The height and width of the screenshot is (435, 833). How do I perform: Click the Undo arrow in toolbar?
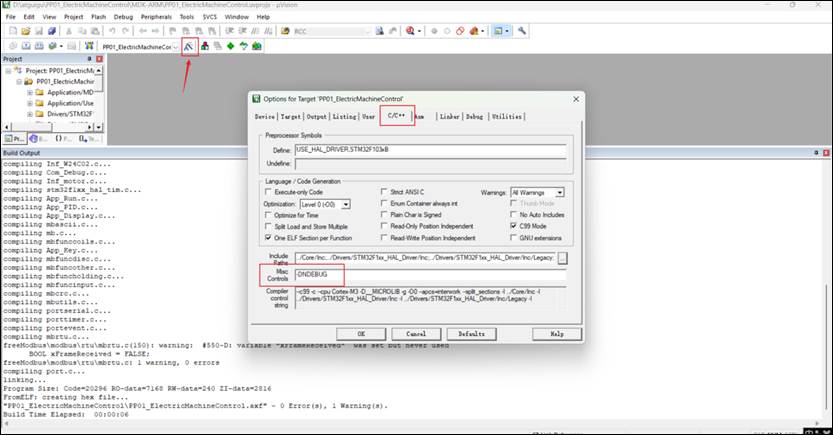112,31
